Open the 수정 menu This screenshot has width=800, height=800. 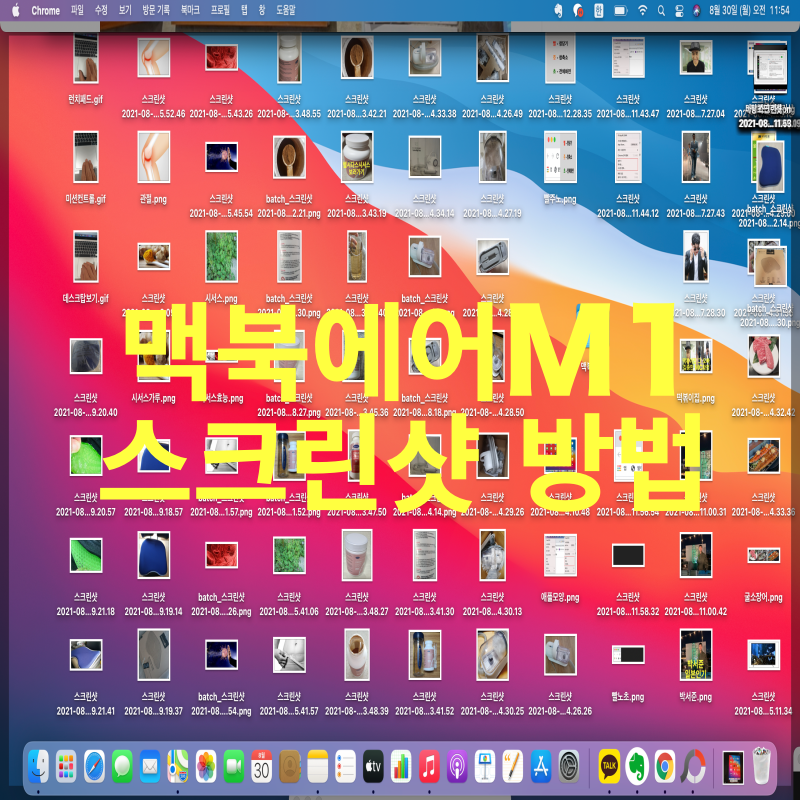point(101,10)
